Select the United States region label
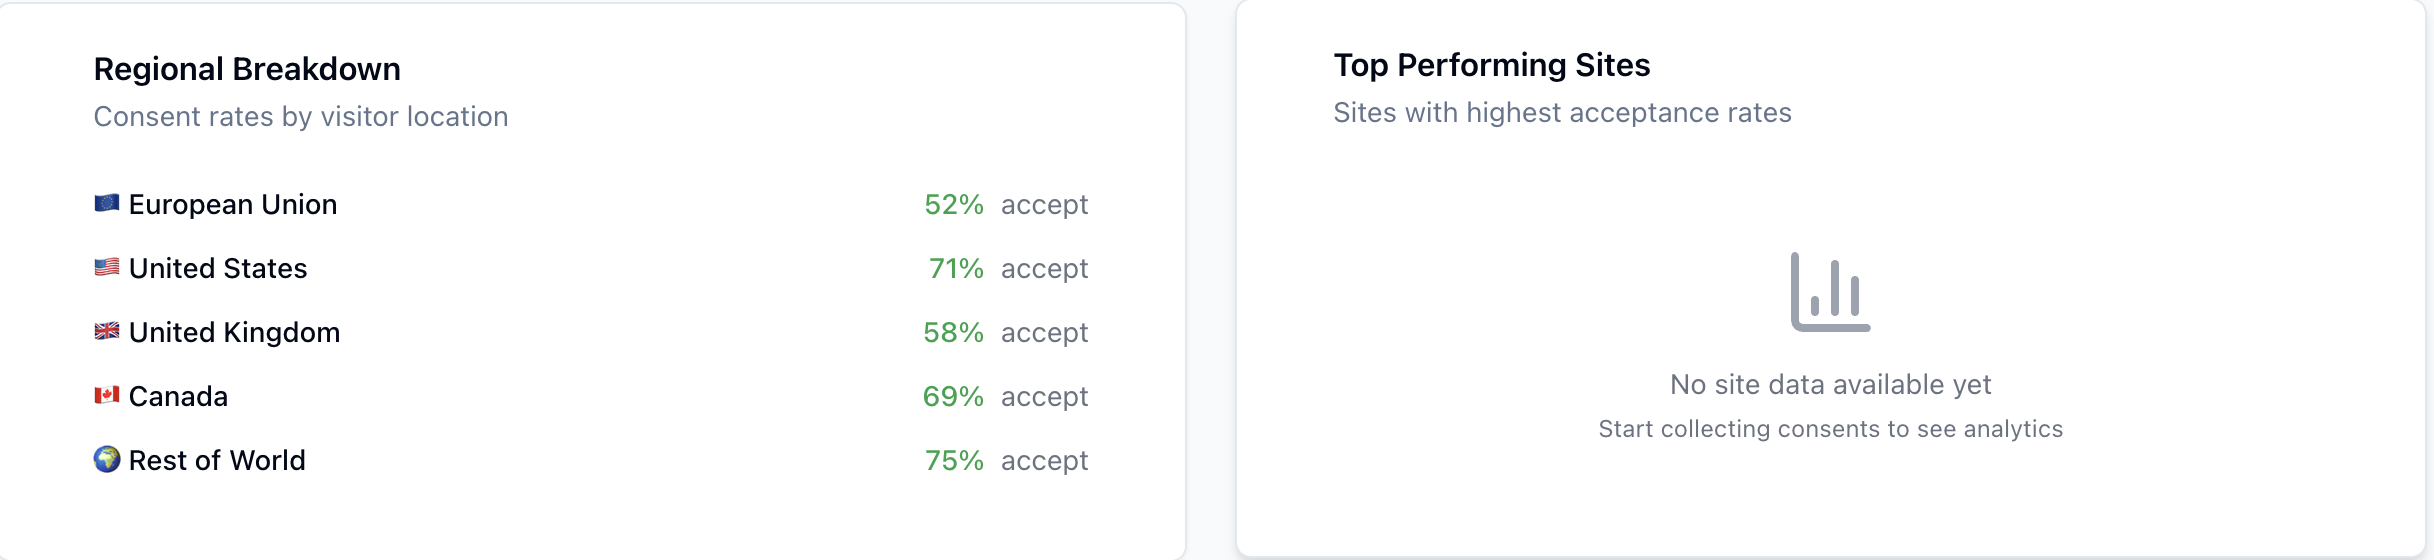Image resolution: width=2434 pixels, height=560 pixels. (218, 268)
